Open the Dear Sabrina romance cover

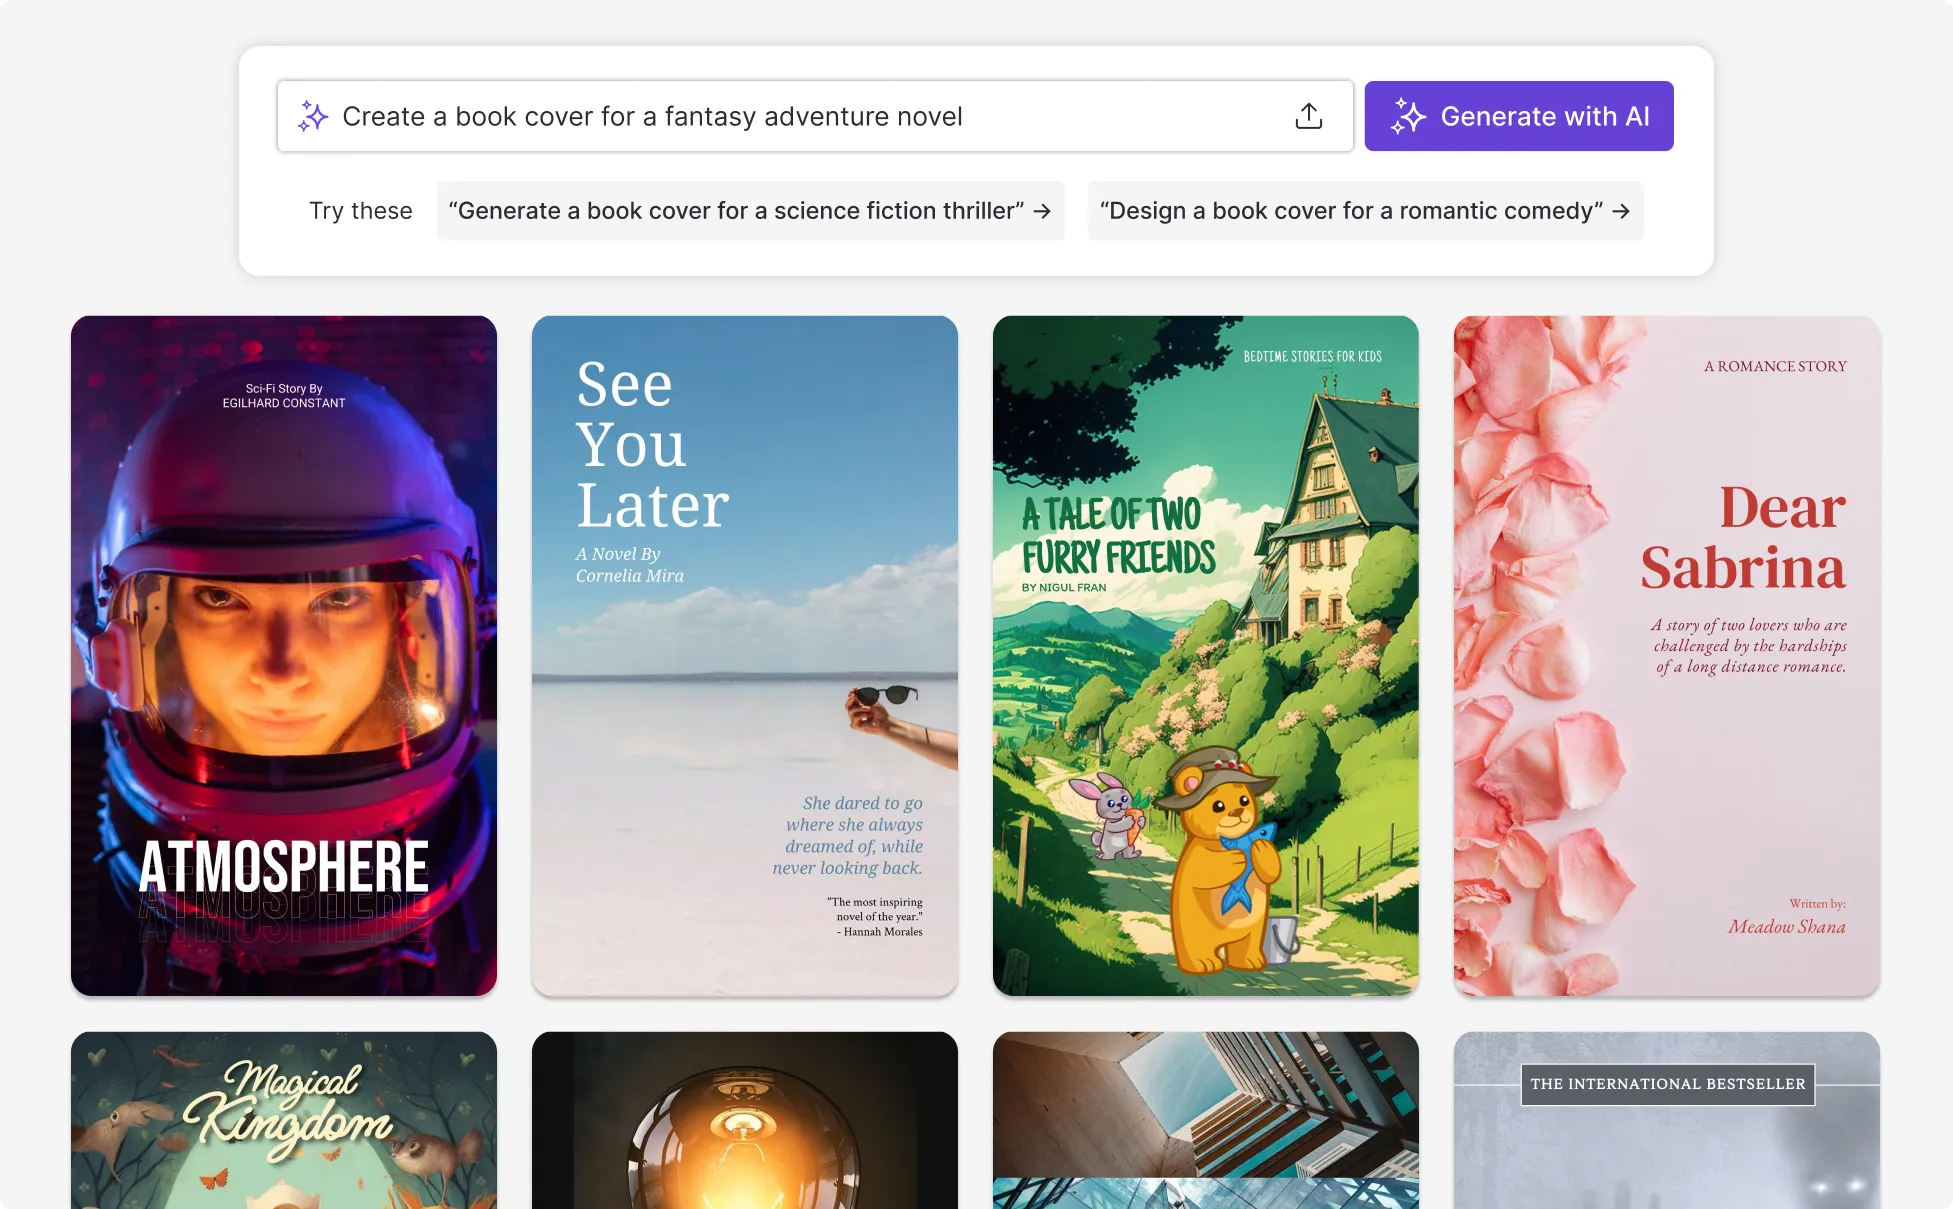pos(1666,656)
